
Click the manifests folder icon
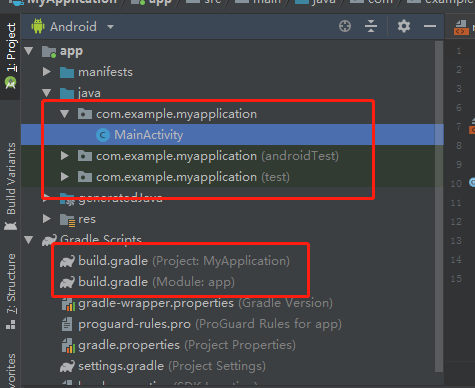pyautogui.click(x=67, y=72)
